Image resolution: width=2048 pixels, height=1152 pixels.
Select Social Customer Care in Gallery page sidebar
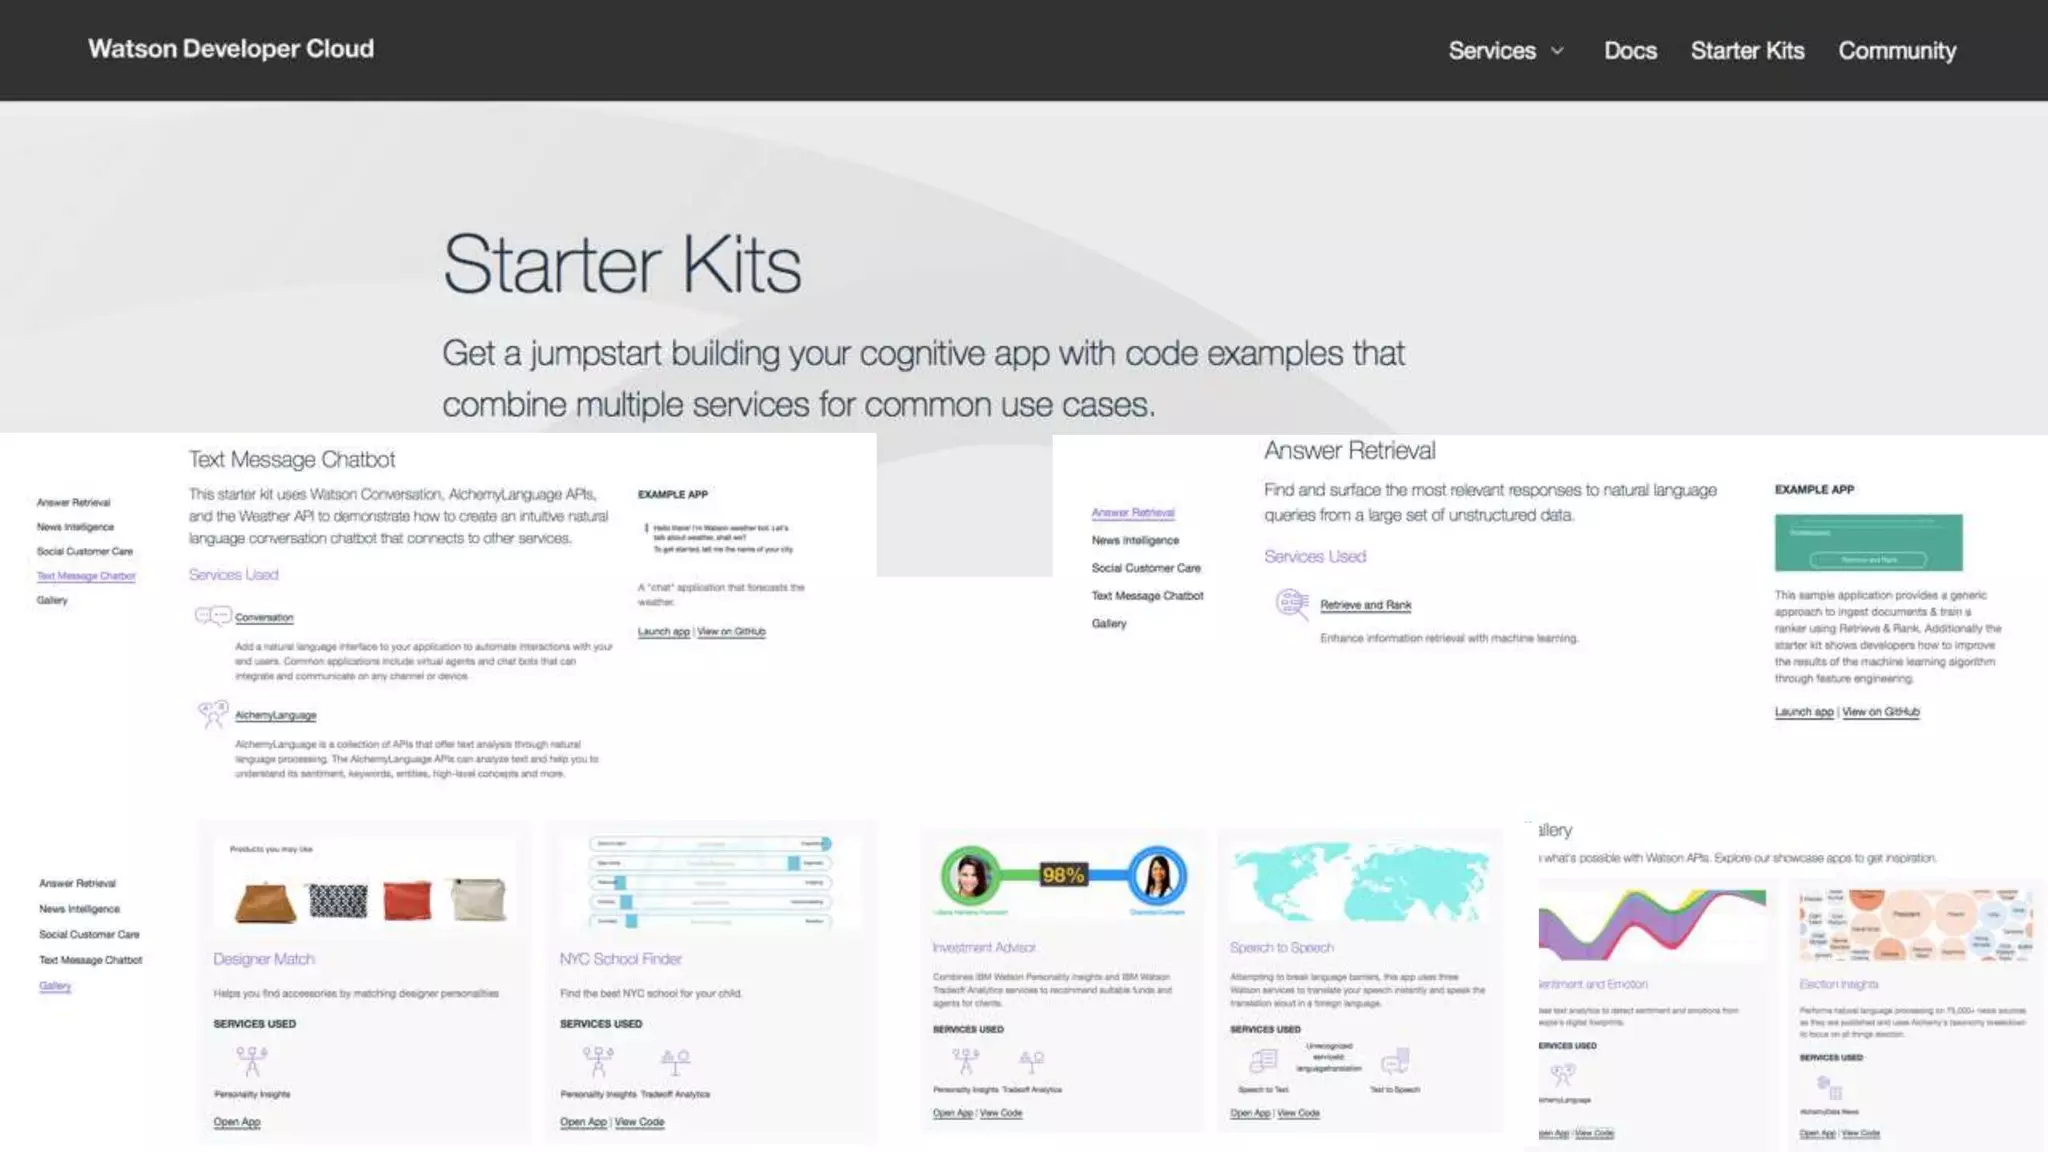click(x=89, y=935)
